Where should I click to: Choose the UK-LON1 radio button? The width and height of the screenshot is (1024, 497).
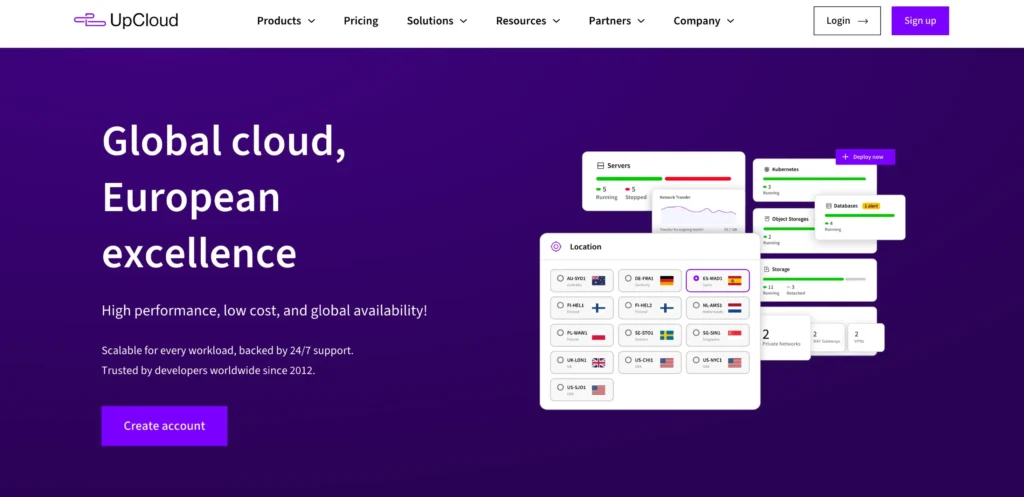[560, 361]
